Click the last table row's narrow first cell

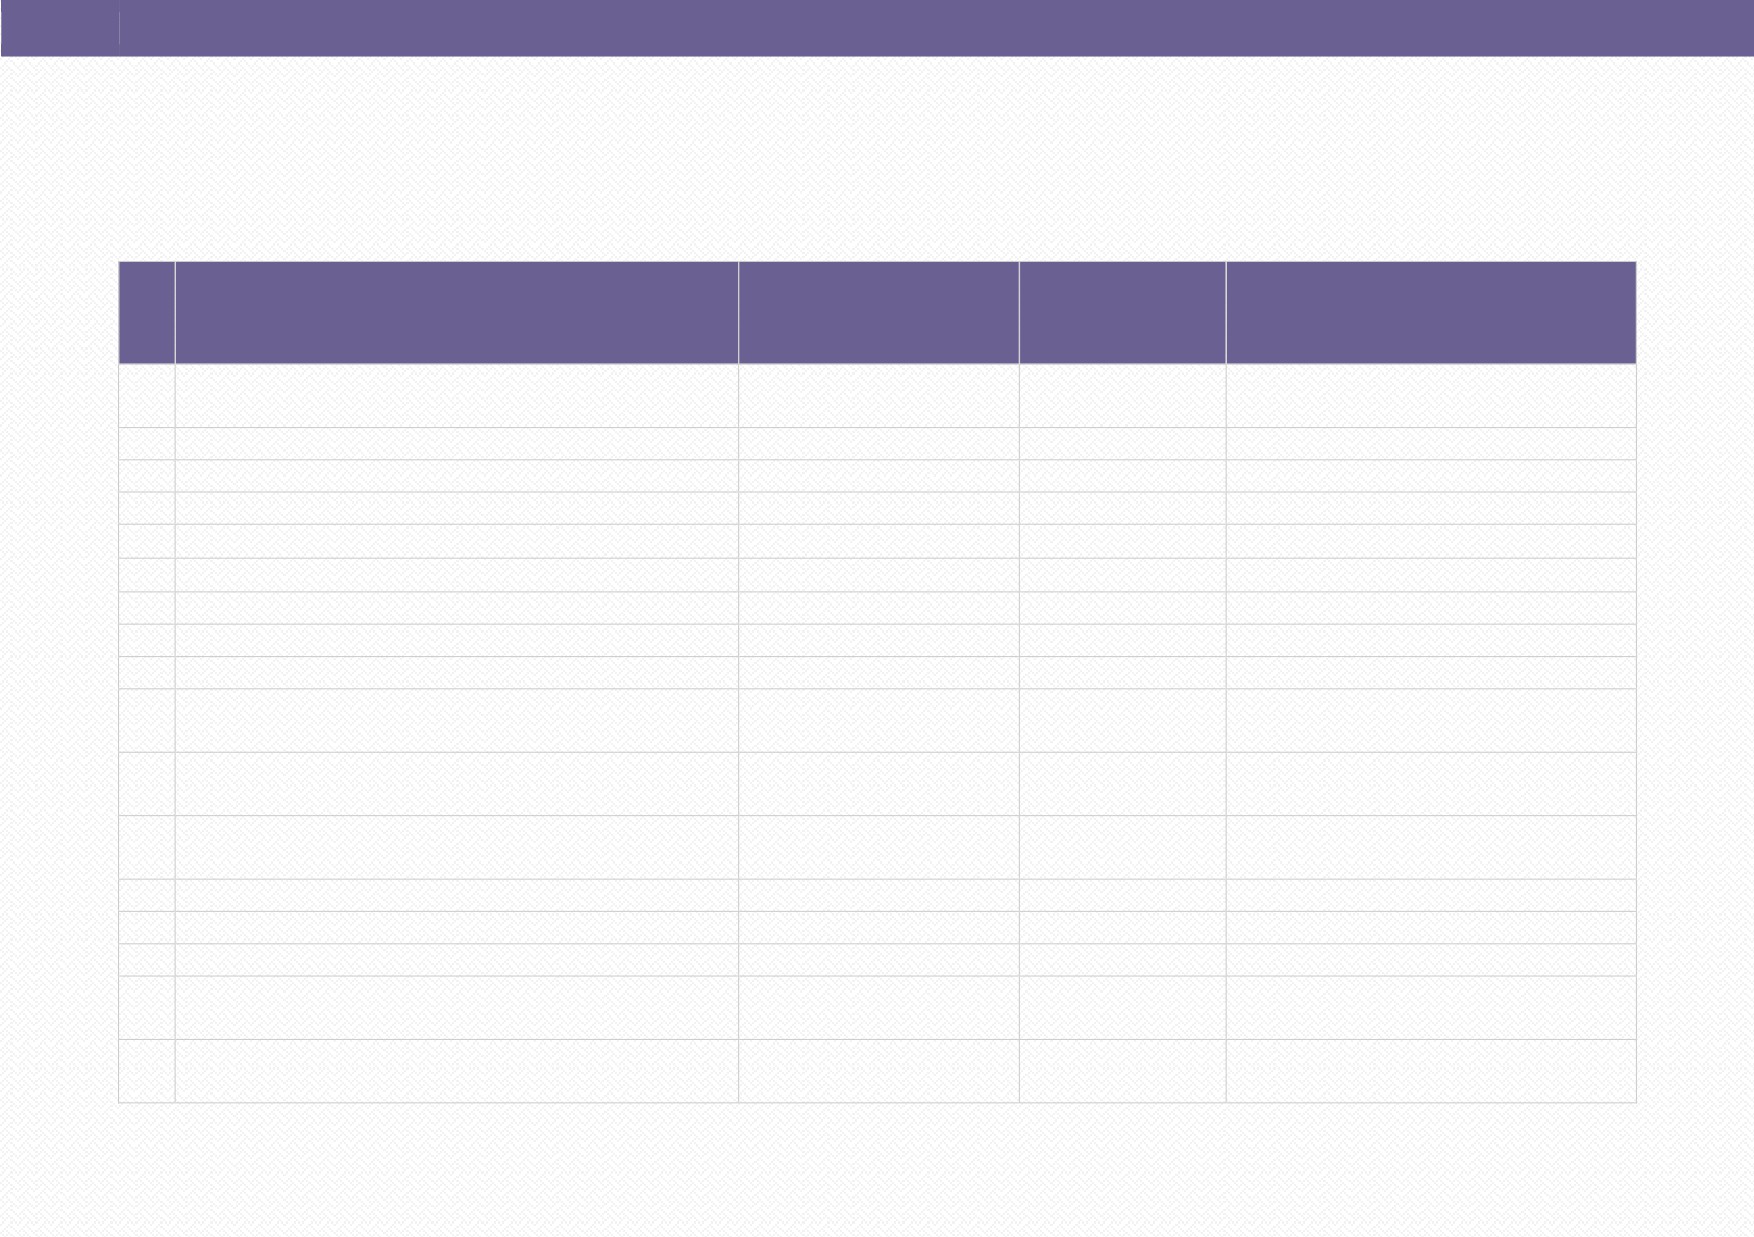(146, 1071)
